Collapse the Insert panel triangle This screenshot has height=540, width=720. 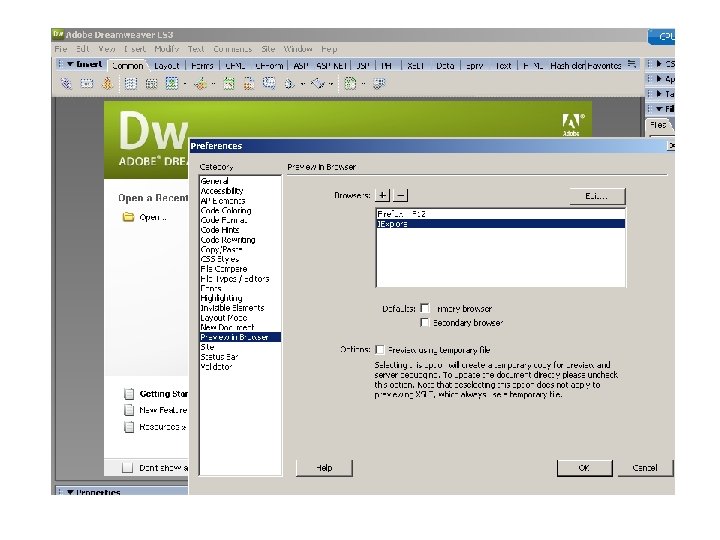pyautogui.click(x=70, y=64)
